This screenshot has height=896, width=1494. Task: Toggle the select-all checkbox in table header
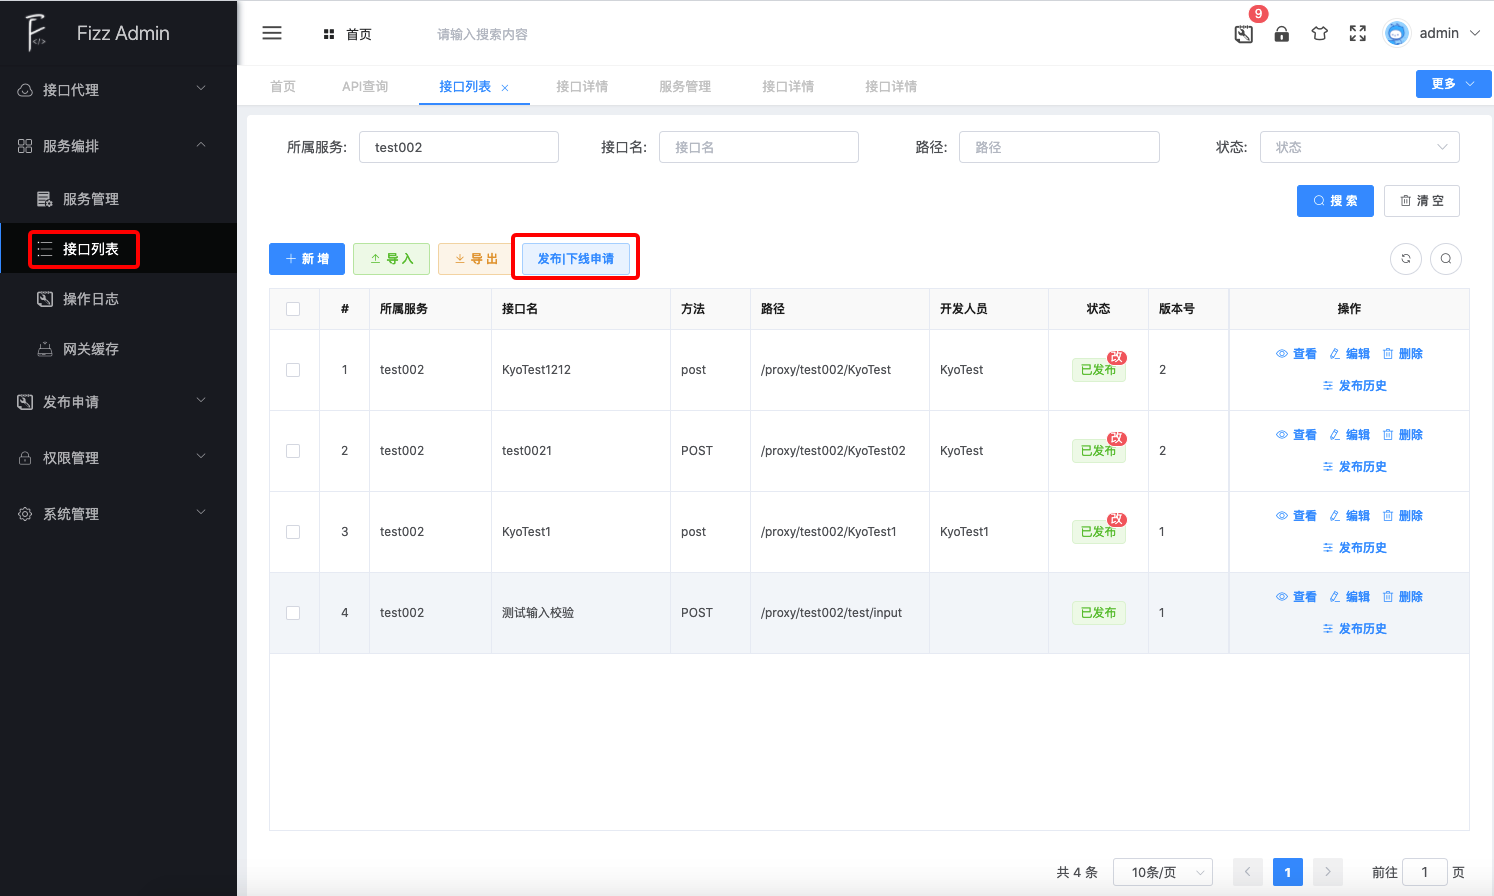pos(293,309)
